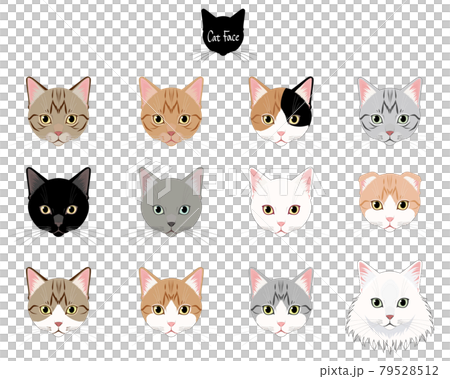
Task: Select the all-orange tabby cat face
Action: [x=171, y=112]
